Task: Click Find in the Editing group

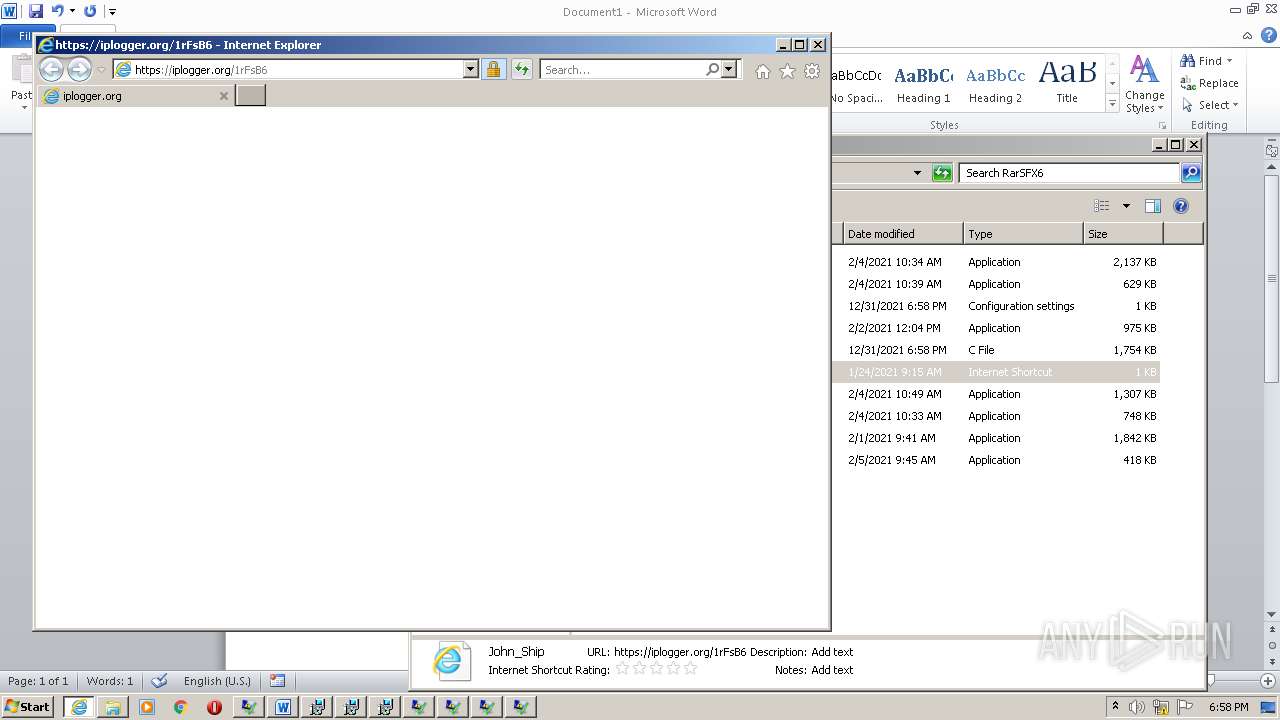Action: (1202, 61)
